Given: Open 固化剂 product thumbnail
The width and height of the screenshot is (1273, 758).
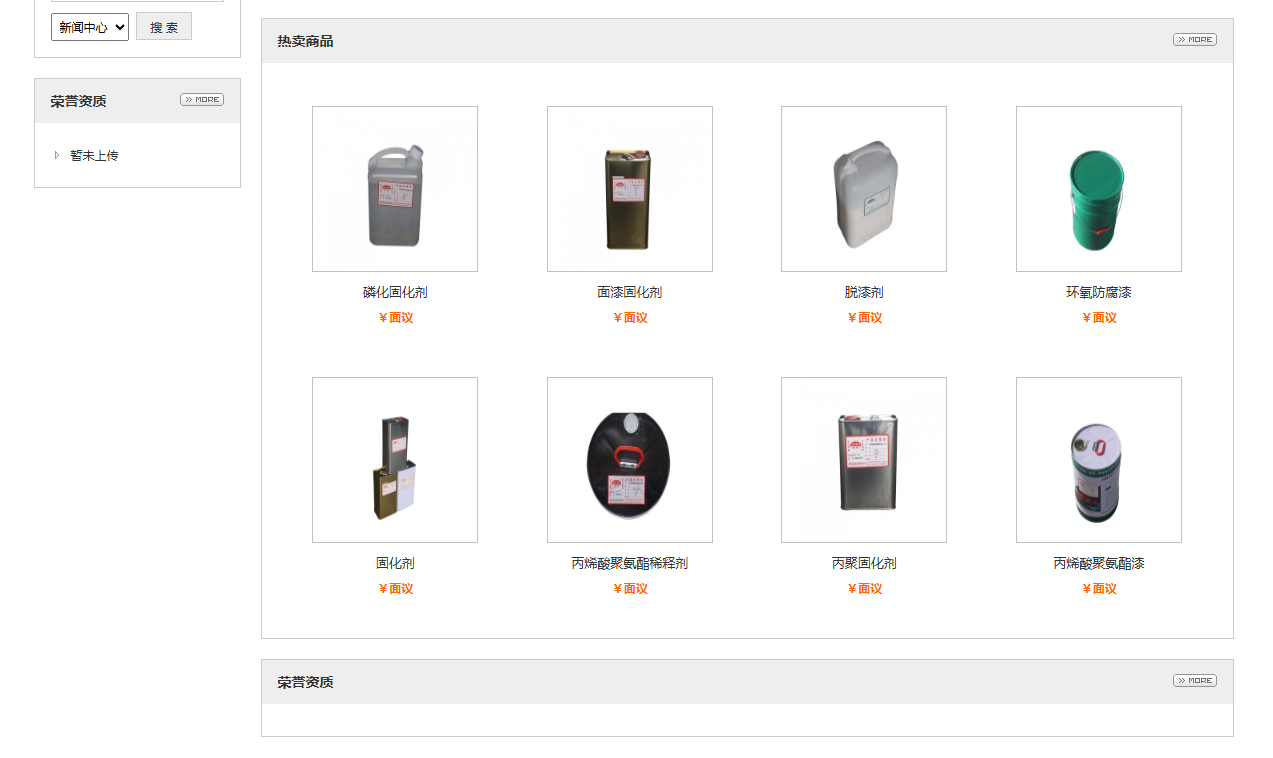Looking at the screenshot, I should pos(395,460).
